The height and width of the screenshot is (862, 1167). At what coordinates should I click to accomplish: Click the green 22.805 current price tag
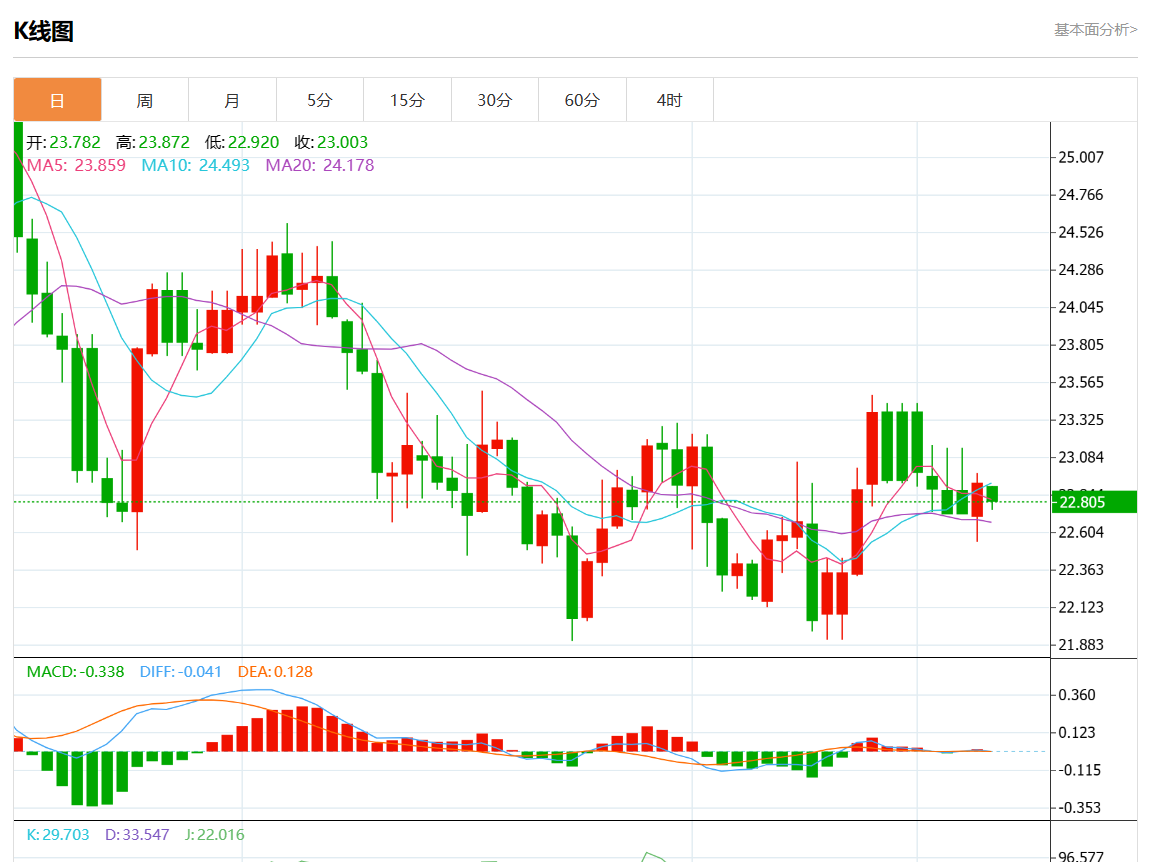tap(1094, 502)
